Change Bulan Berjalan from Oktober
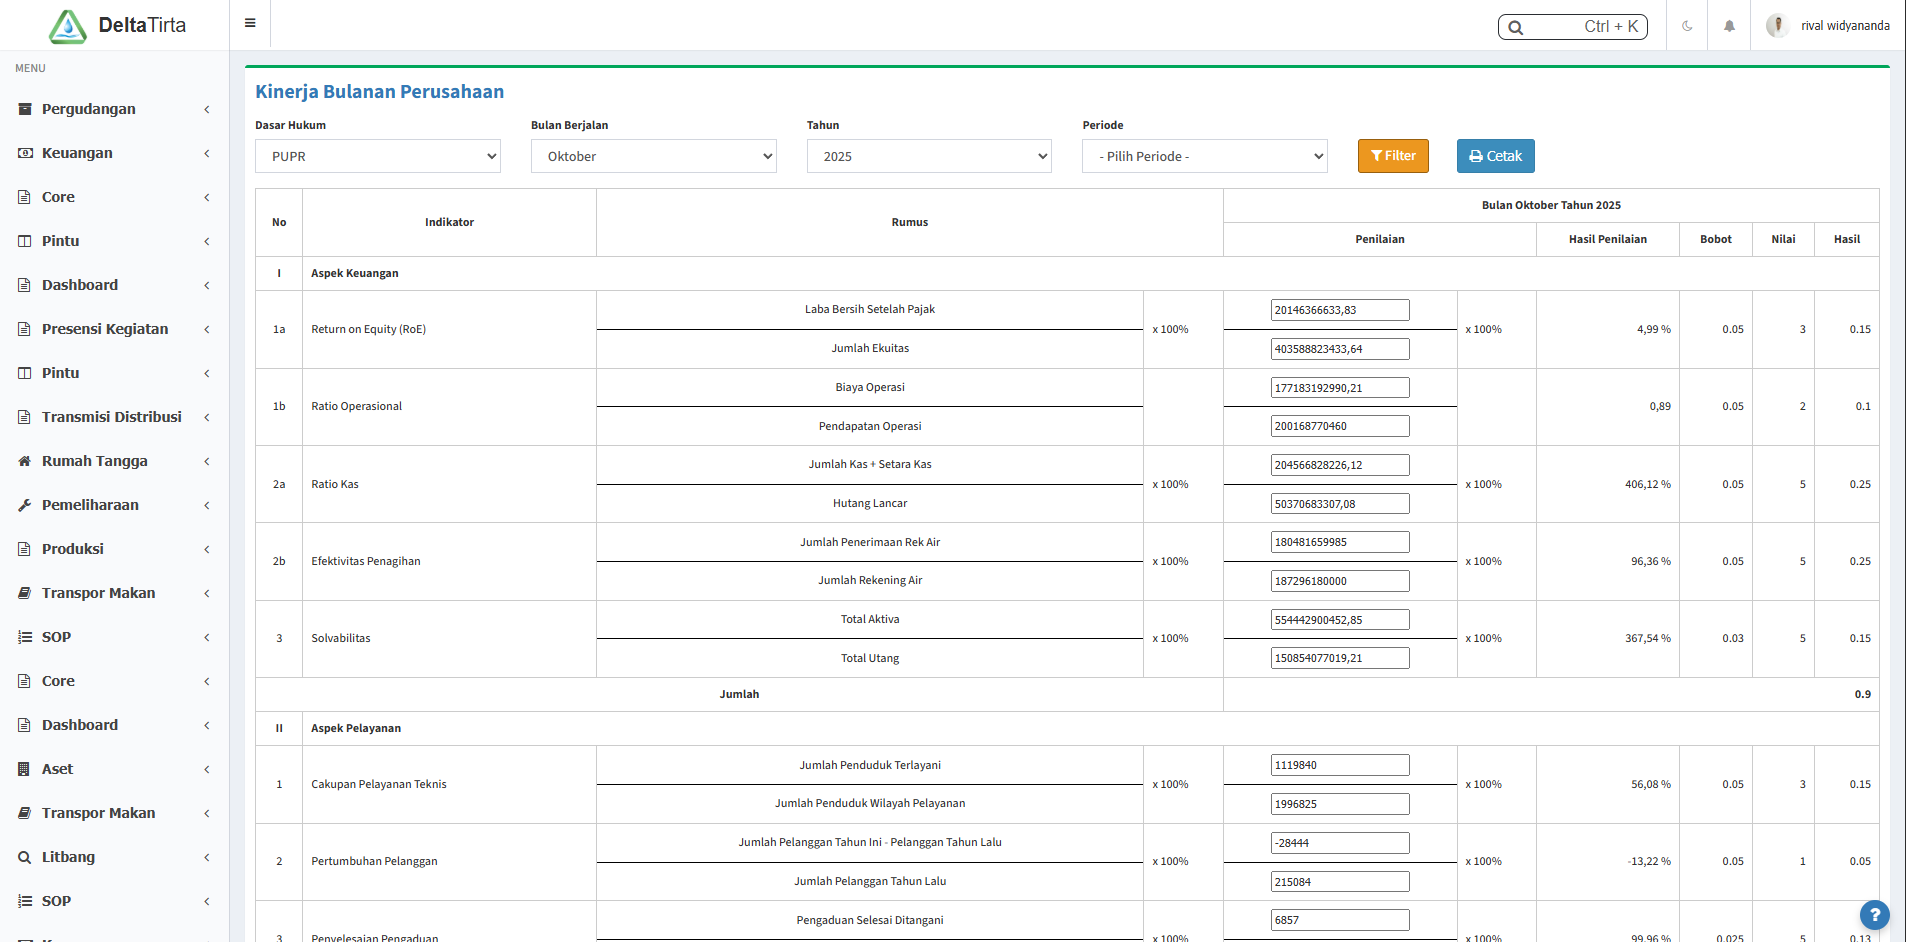The width and height of the screenshot is (1906, 942). tap(653, 156)
